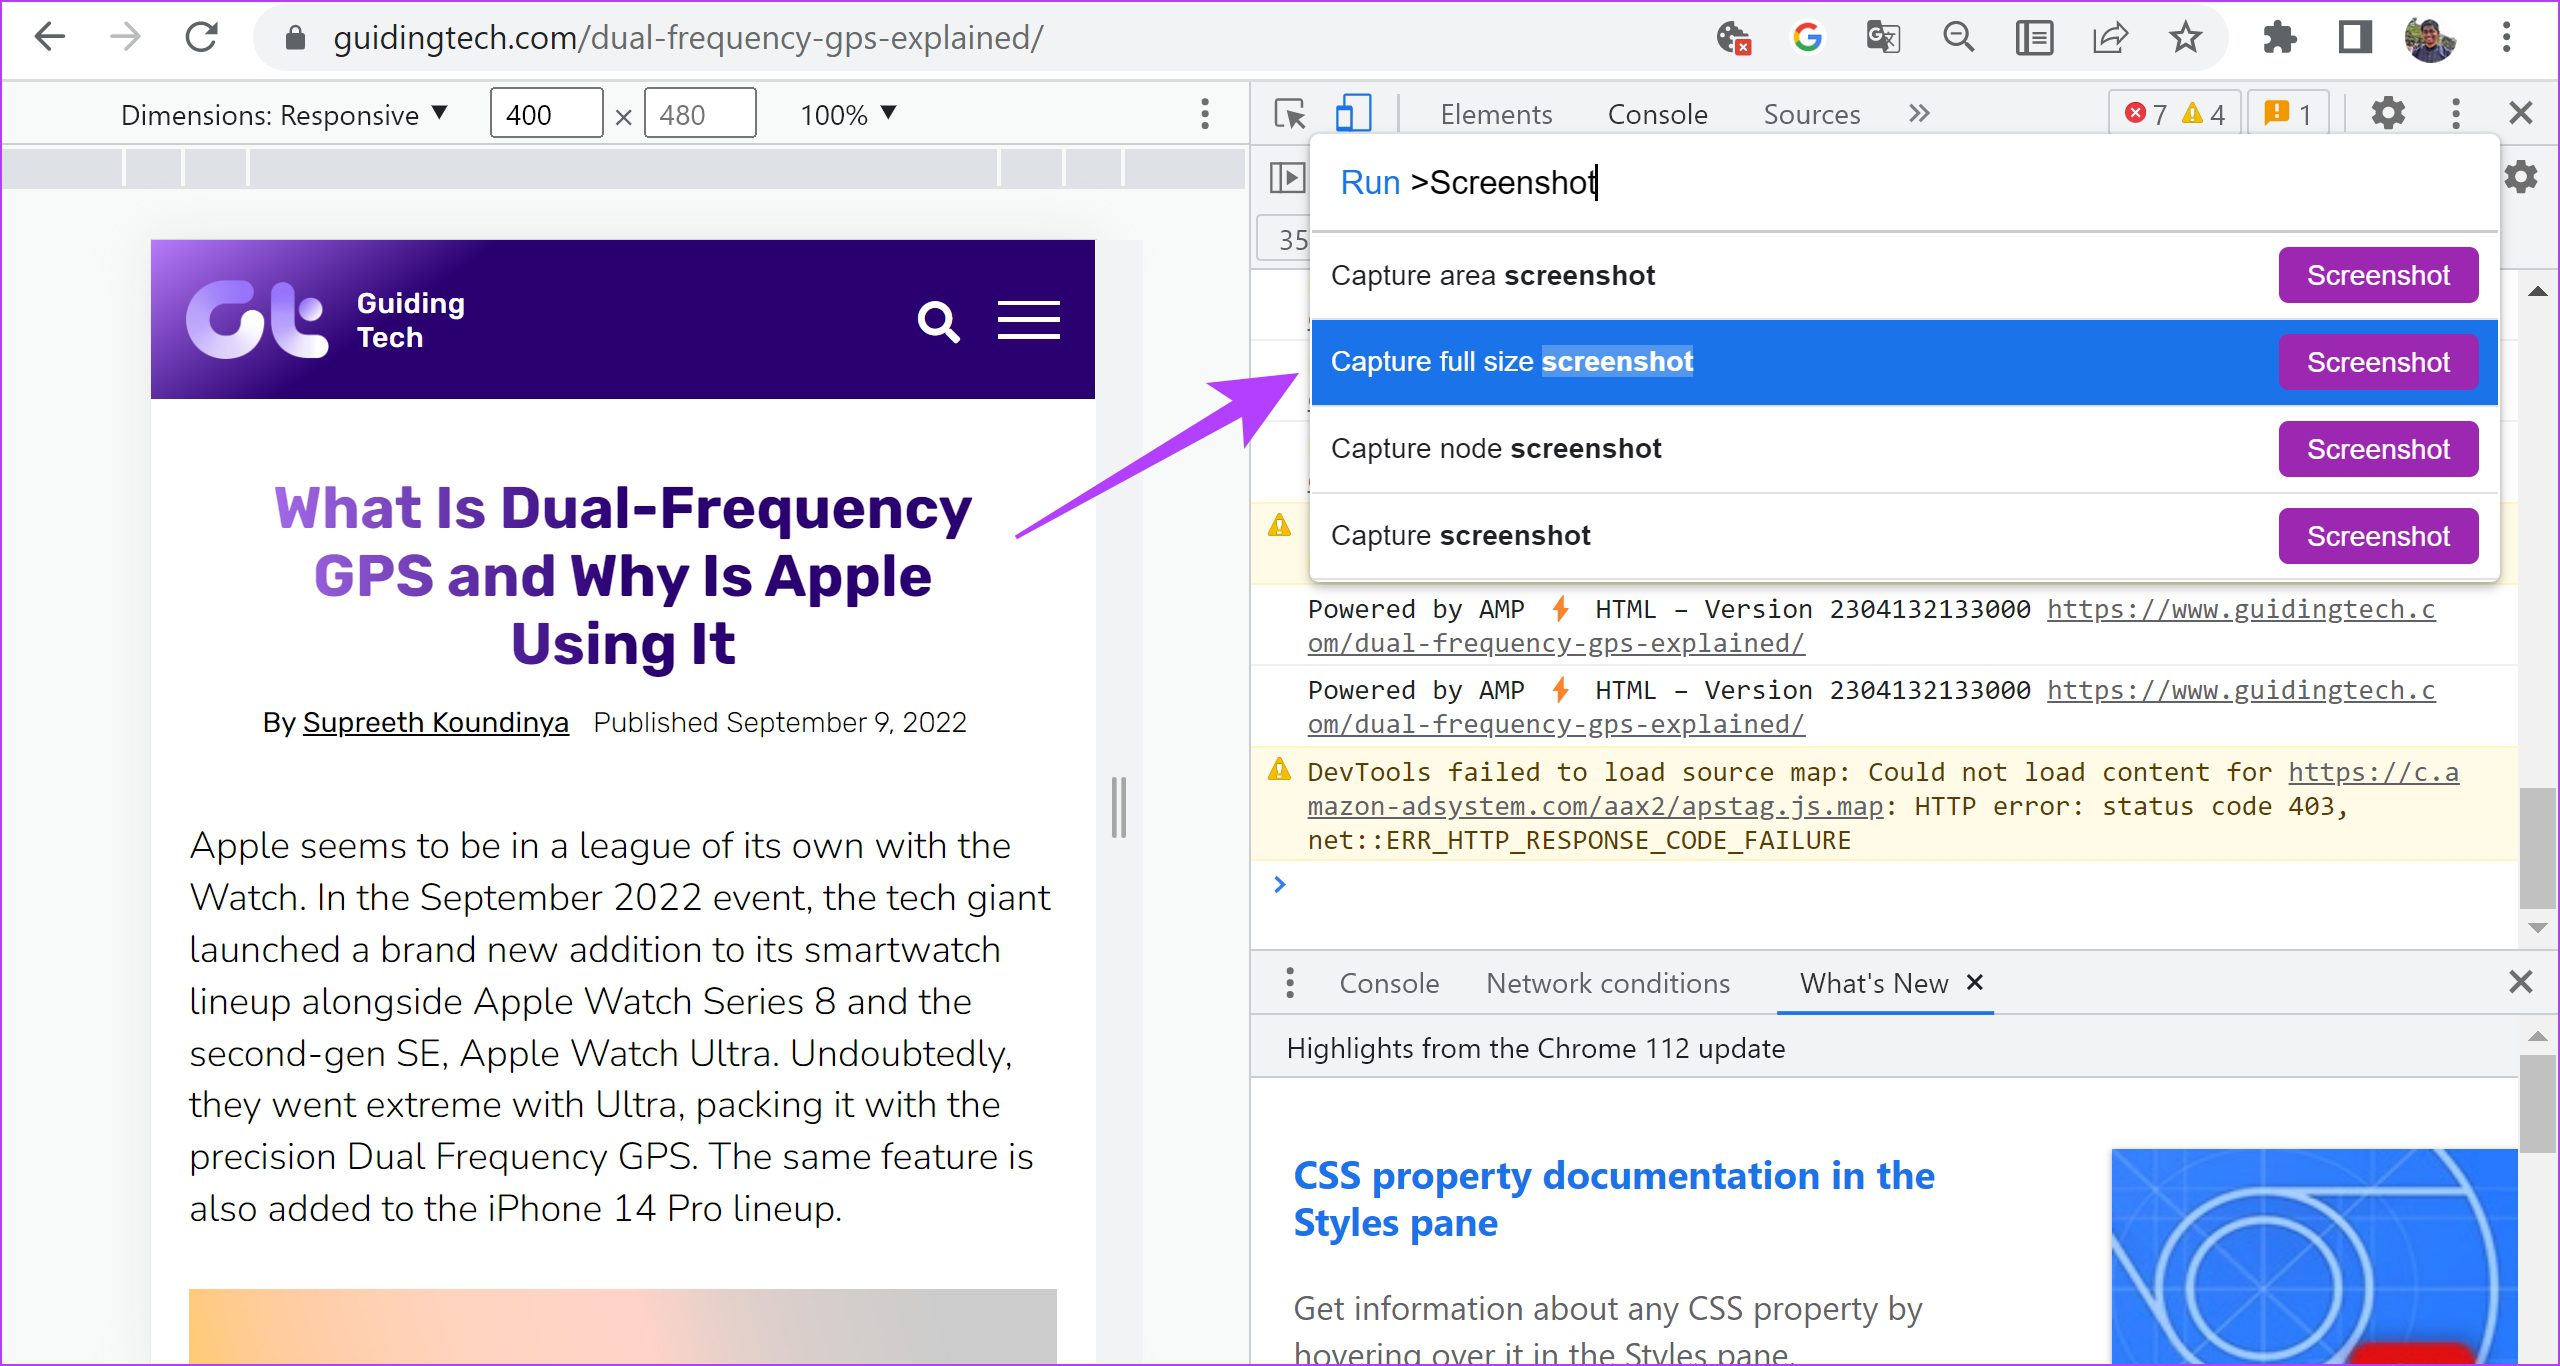Close the DevTools panel
This screenshot has width=2560, height=1366.
[2521, 113]
